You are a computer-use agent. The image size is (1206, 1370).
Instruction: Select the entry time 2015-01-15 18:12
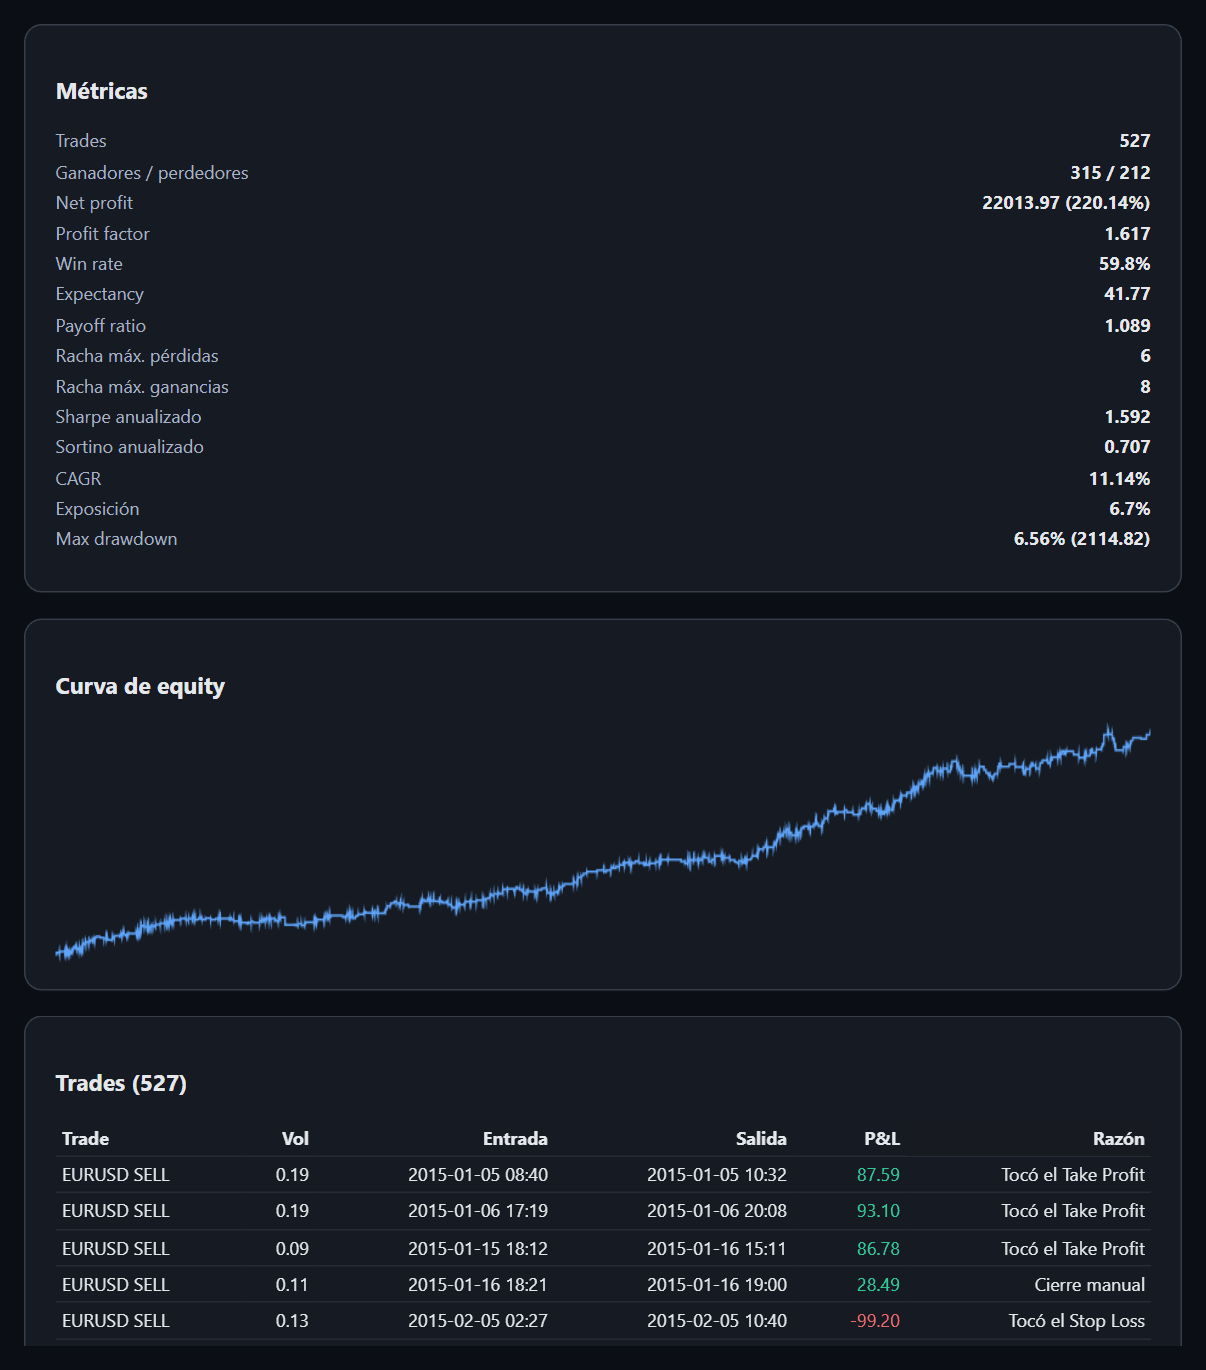[x=478, y=1249]
